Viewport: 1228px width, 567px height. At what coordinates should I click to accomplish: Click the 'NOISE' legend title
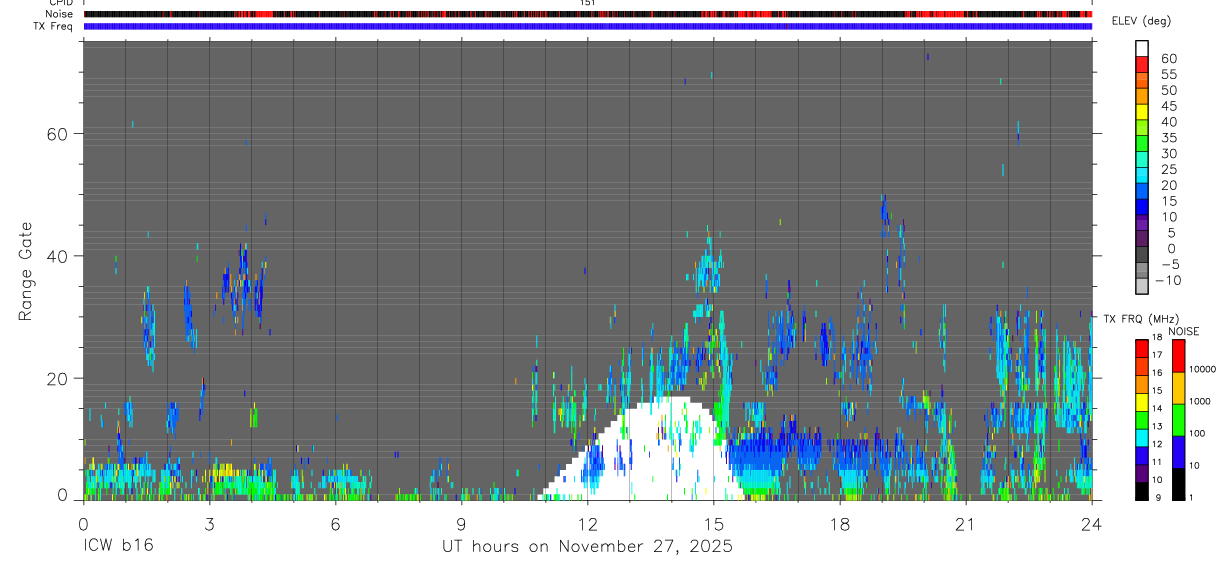(1183, 331)
